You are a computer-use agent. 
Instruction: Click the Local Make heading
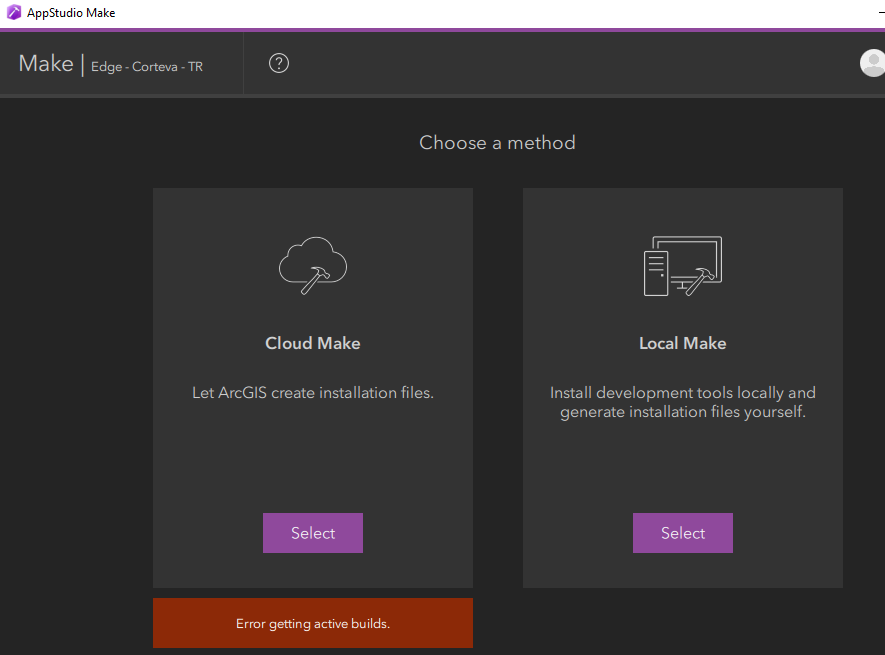[683, 343]
